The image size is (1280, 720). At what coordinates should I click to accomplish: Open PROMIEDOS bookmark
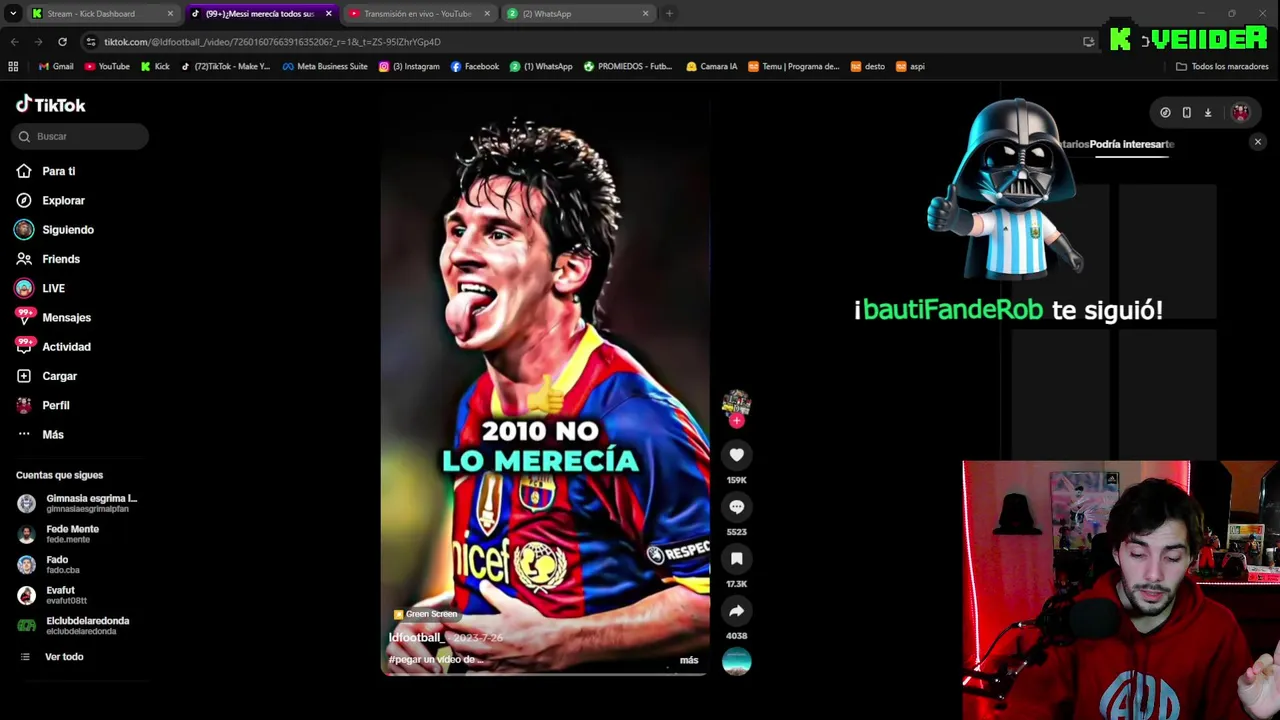[x=628, y=67]
